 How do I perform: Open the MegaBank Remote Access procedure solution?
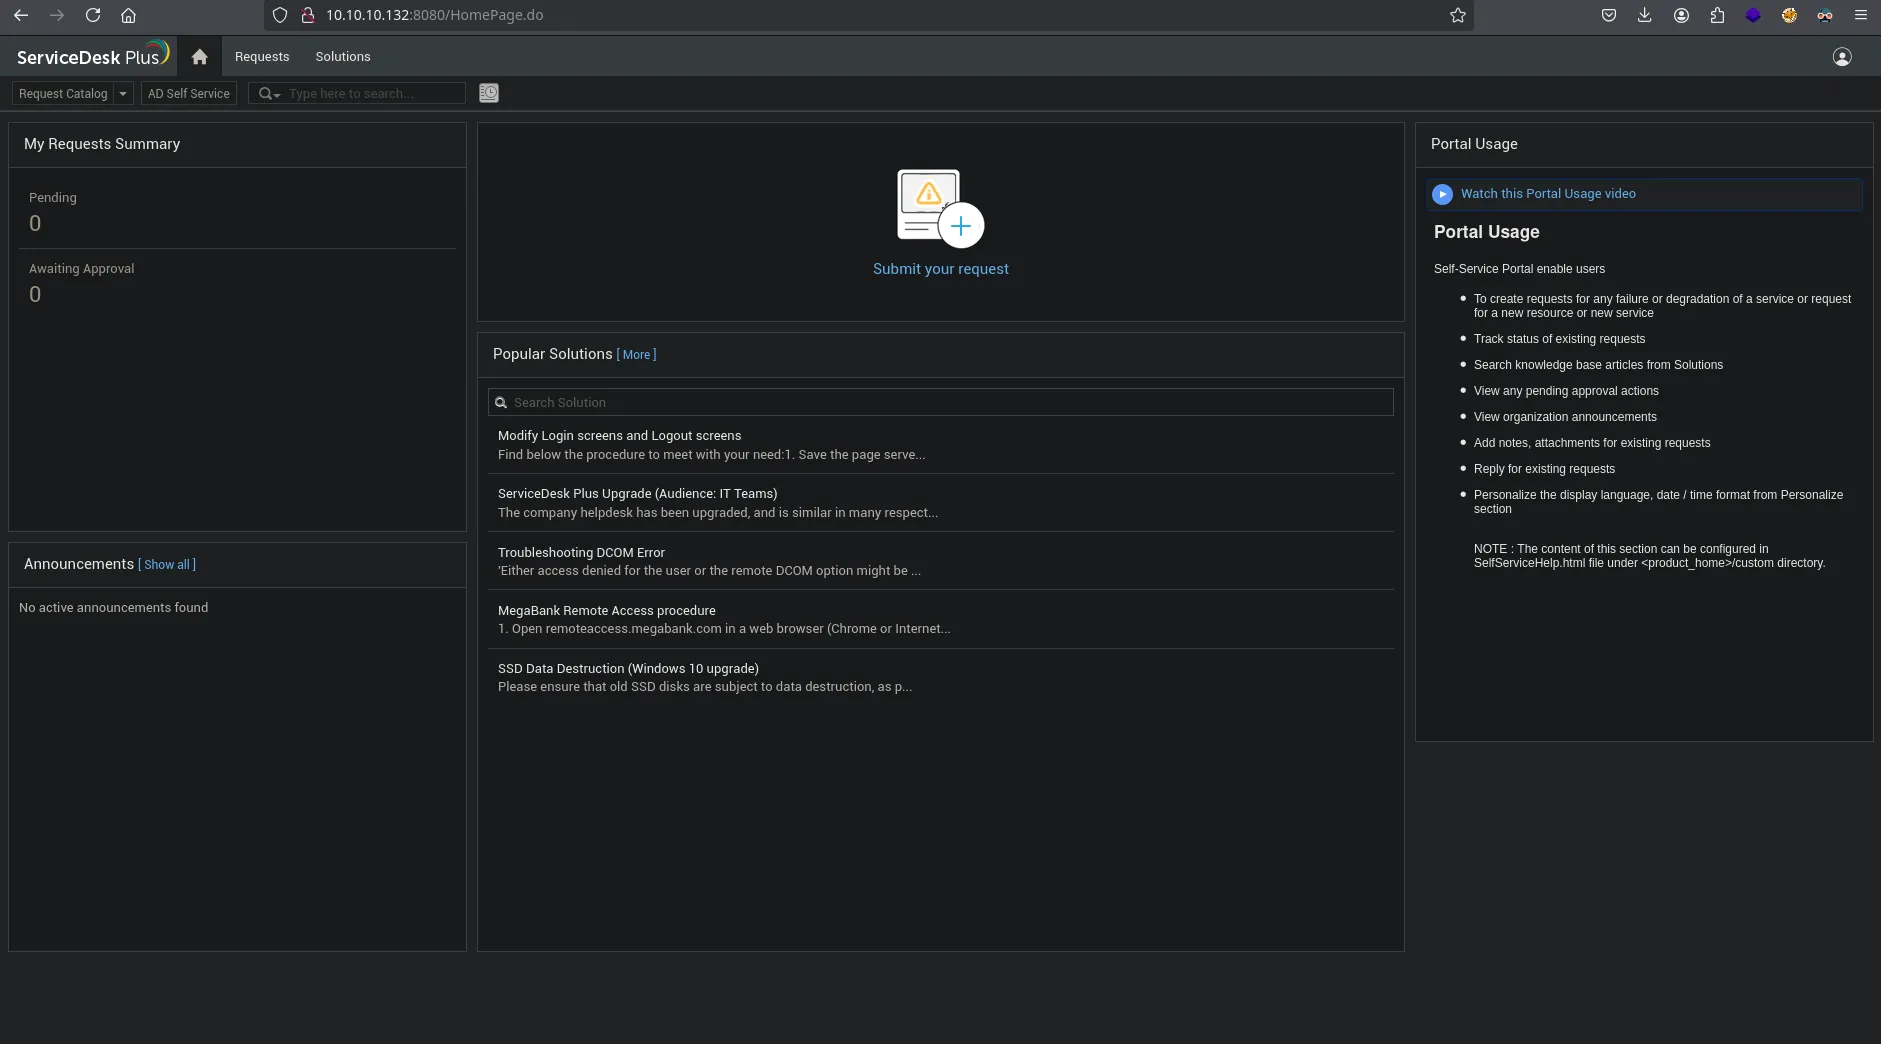pos(607,611)
